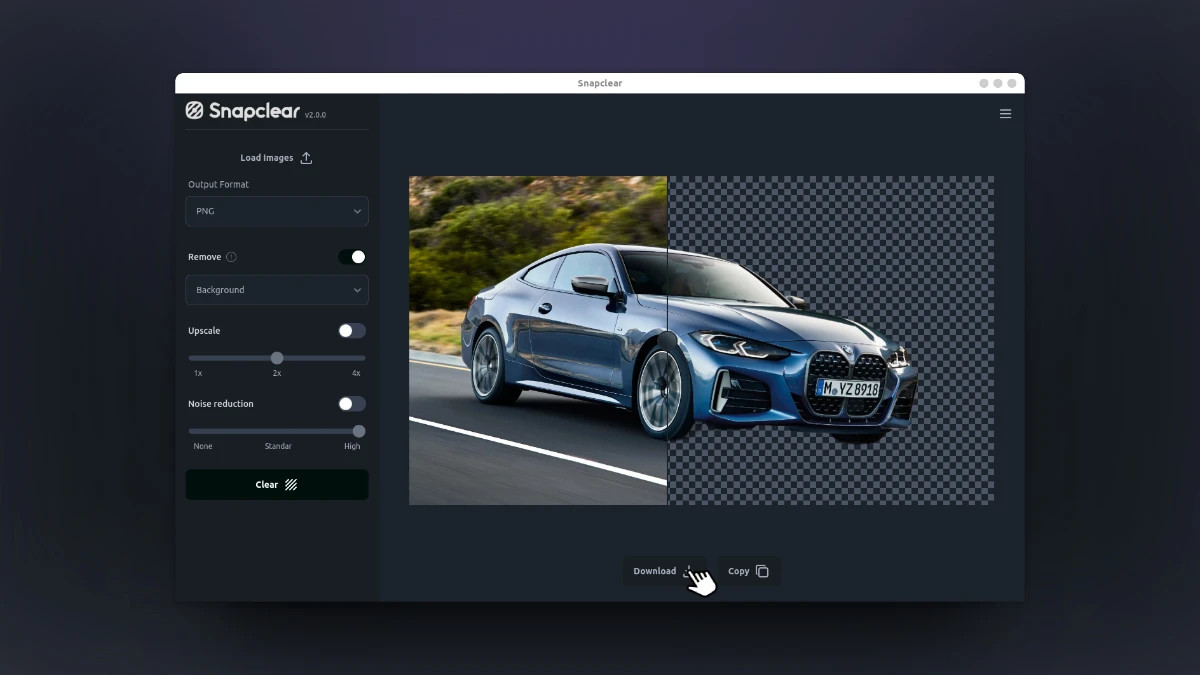Open the hamburger menu icon
The image size is (1200, 675).
click(x=1005, y=114)
